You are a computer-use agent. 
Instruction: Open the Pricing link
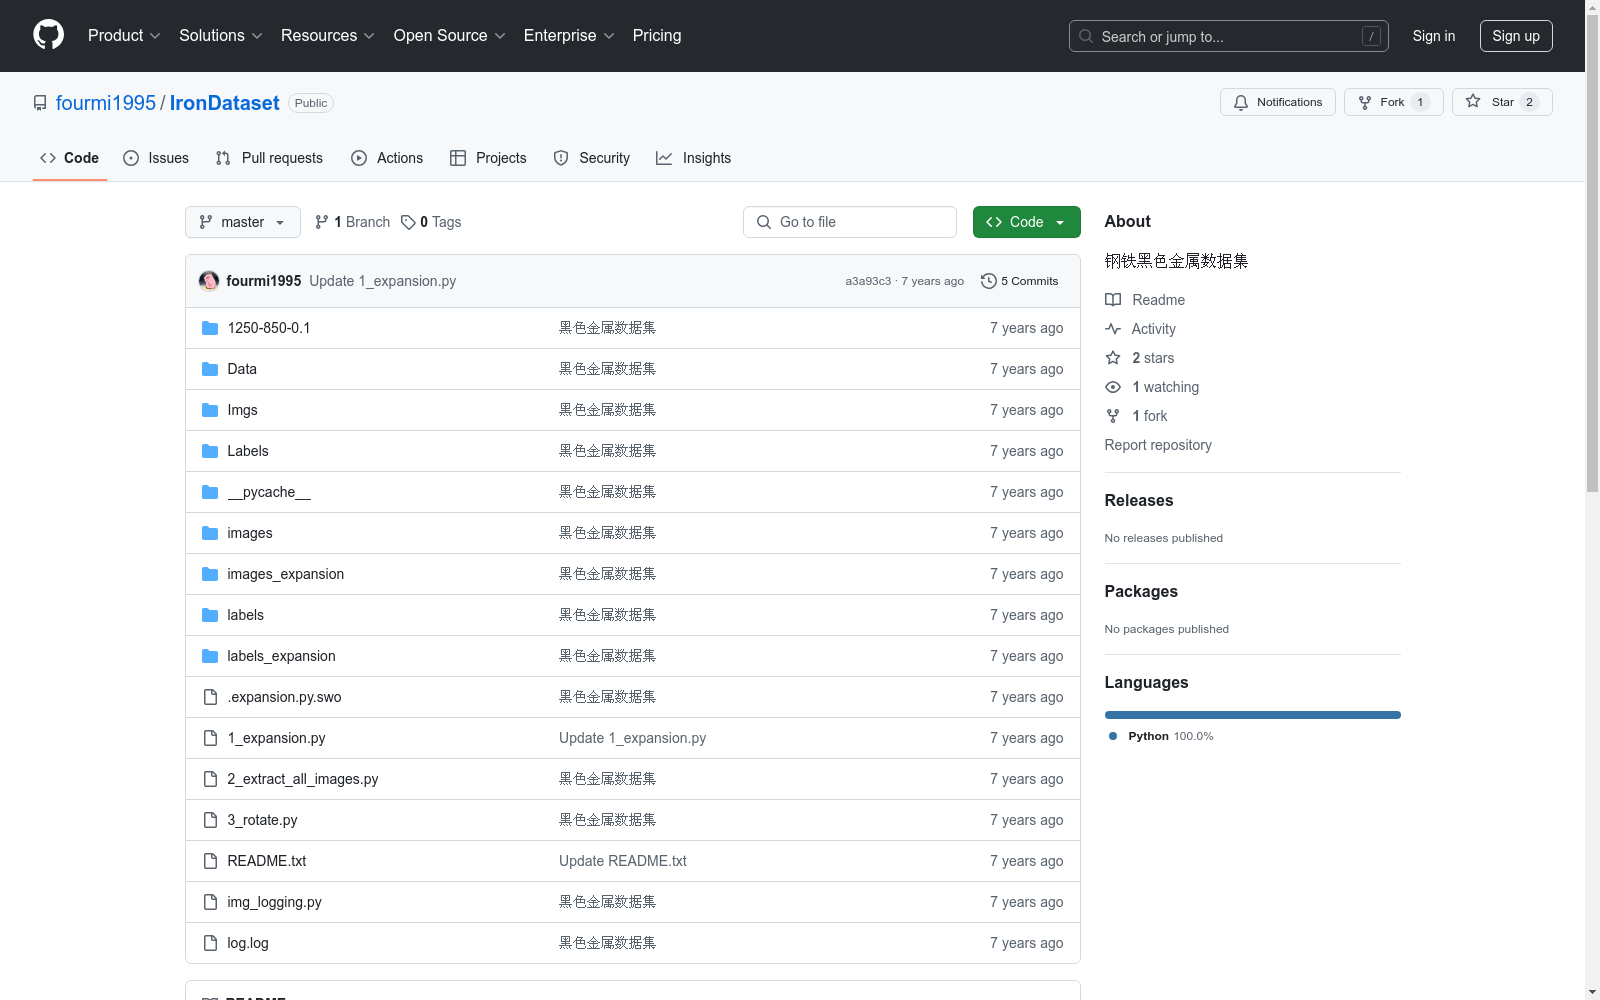click(657, 35)
